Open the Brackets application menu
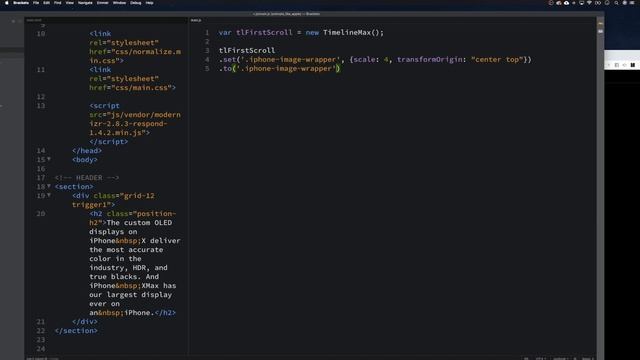The width and height of the screenshot is (640, 360). click(x=21, y=3)
